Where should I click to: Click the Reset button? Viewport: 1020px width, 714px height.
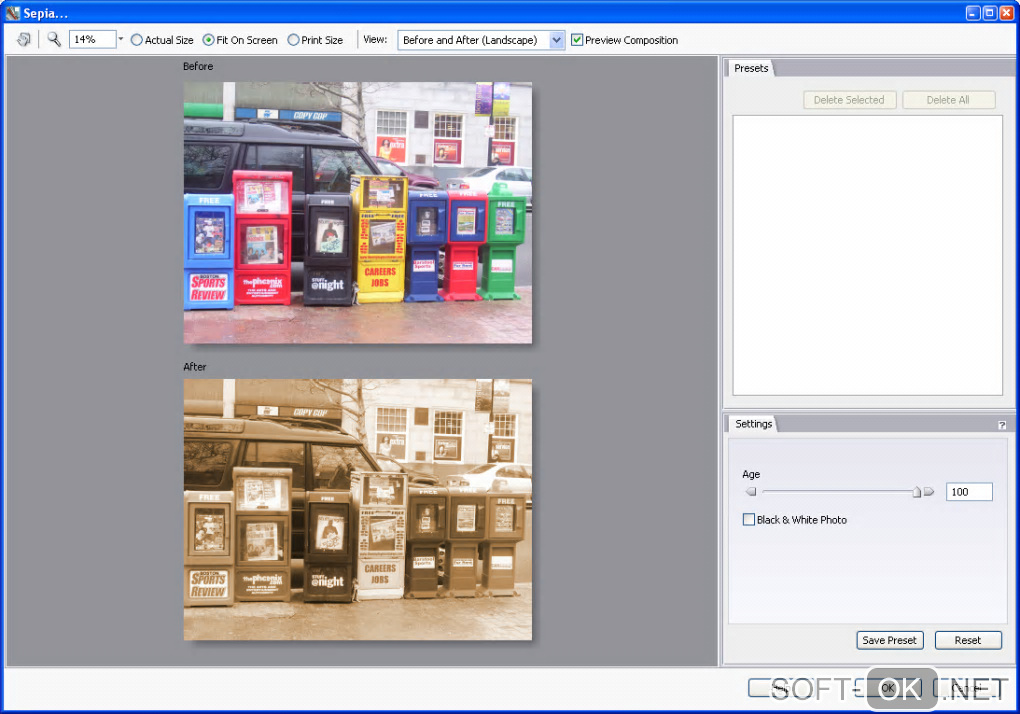(967, 641)
